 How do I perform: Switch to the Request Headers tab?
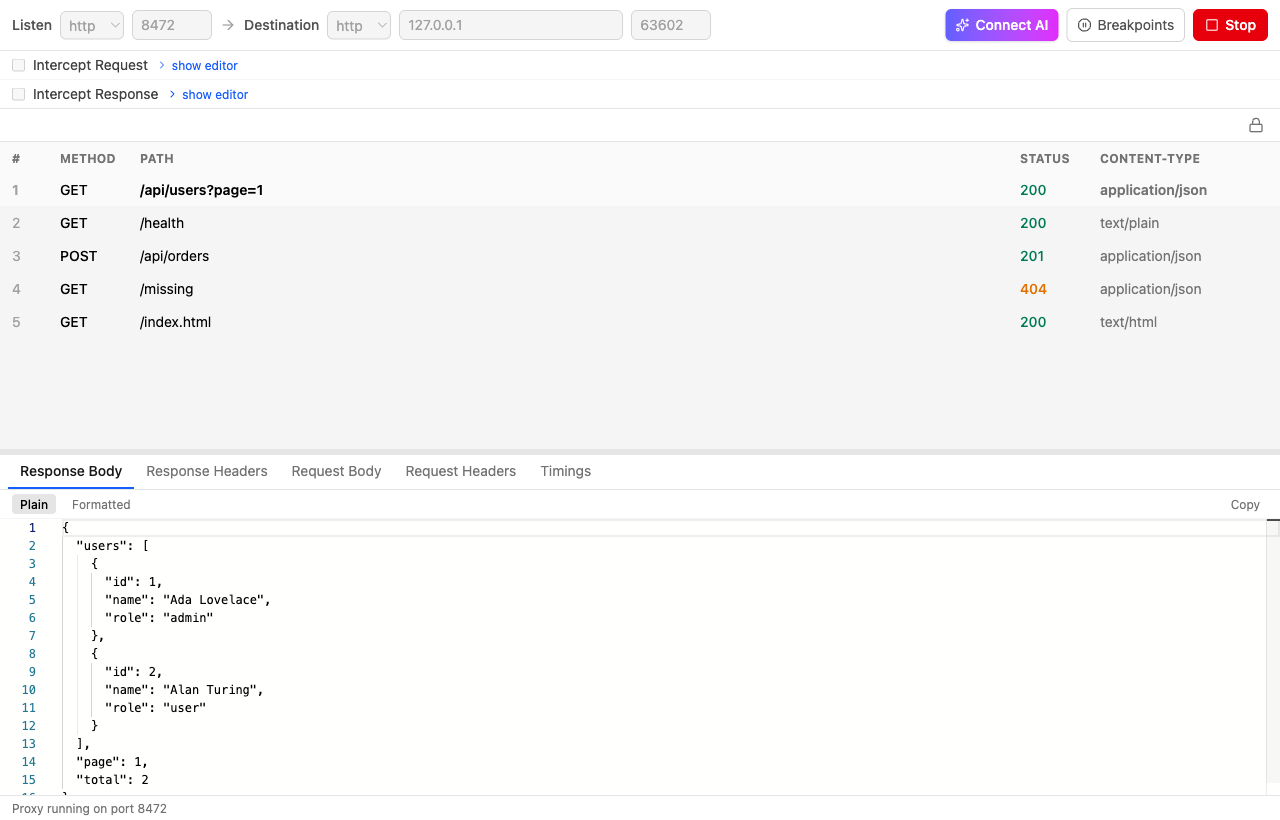pos(461,471)
